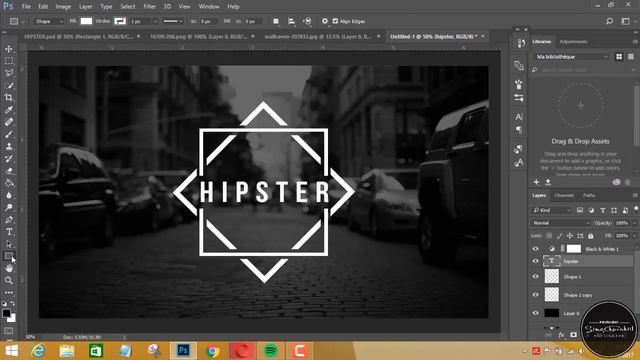Select the Blur tool
640x360 pixels.
pos(9,195)
